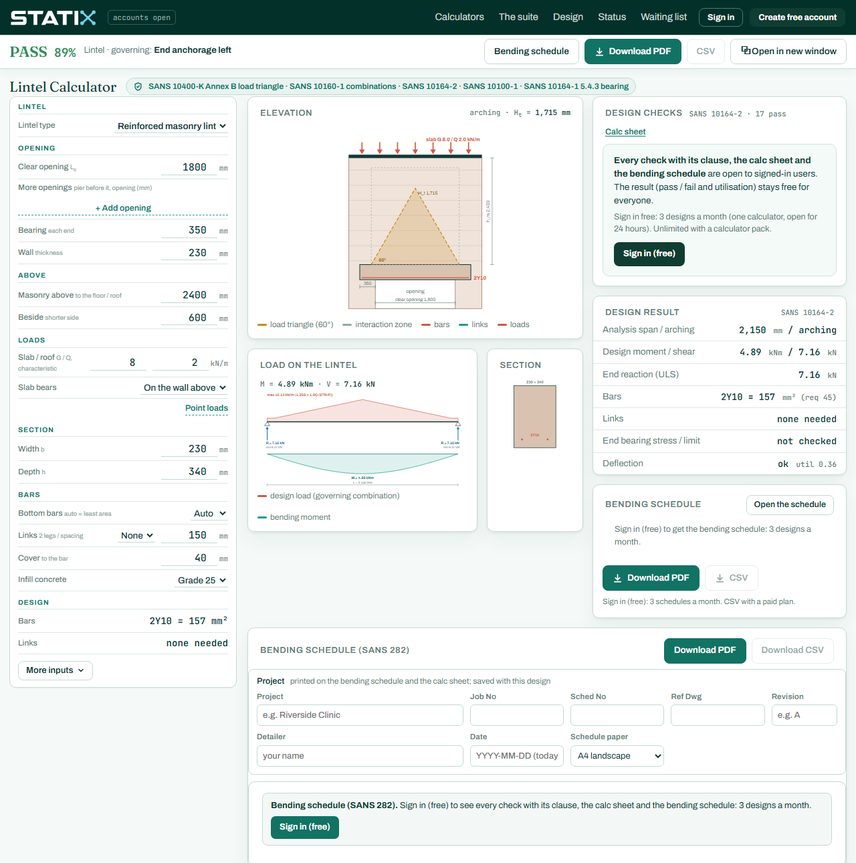Edit the Wall thickness field

pos(189,253)
